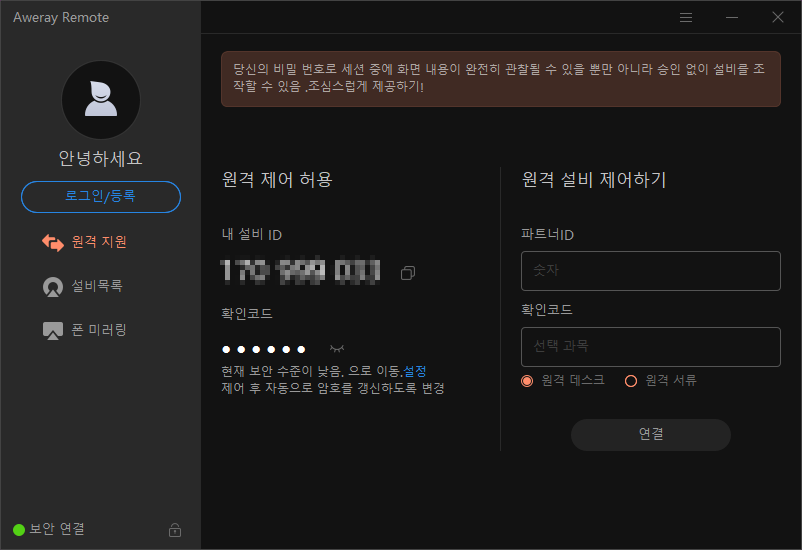Open the 설정 settings link
Screen dimensions: 802x550
tap(415, 371)
